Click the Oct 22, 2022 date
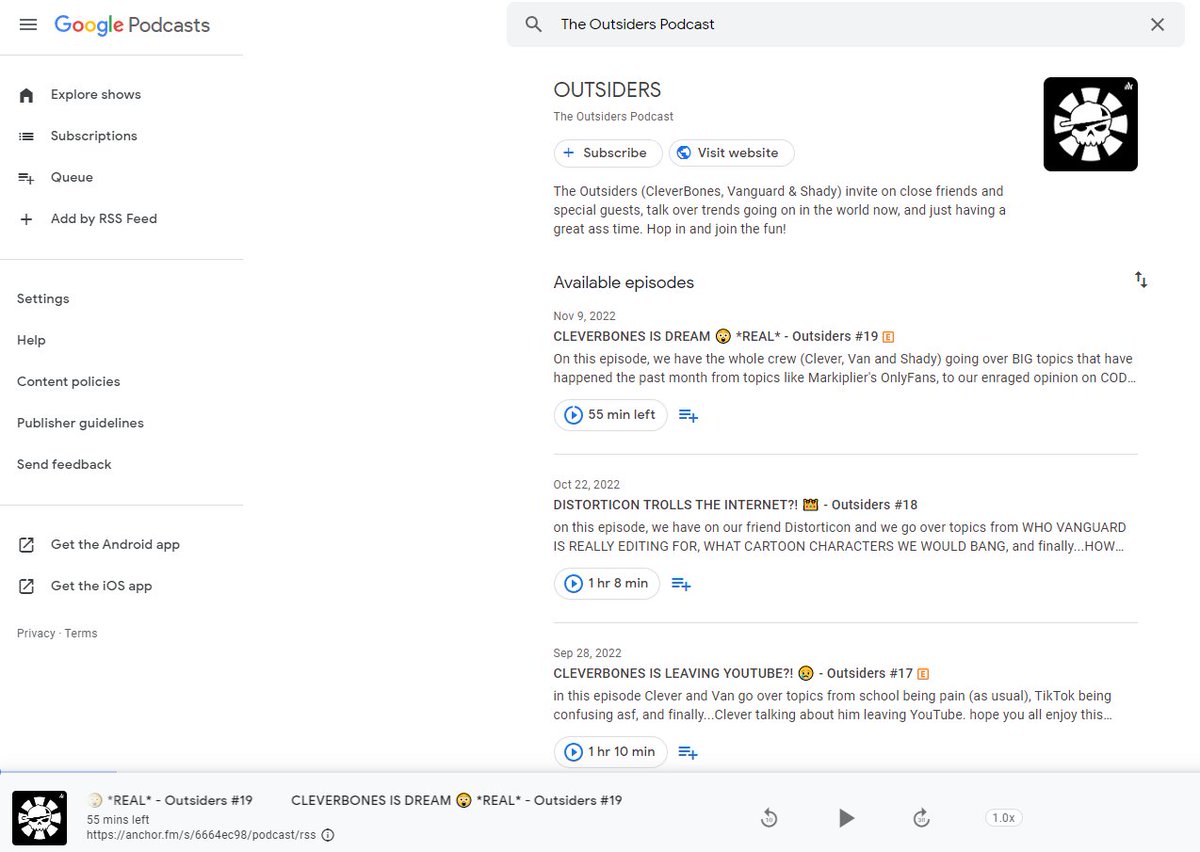This screenshot has width=1200, height=852. 587,485
